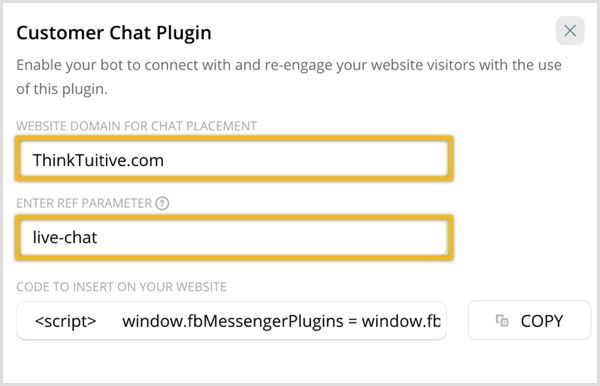Click the ThinkTuitive.com text
This screenshot has height=386, width=600.
(98, 160)
